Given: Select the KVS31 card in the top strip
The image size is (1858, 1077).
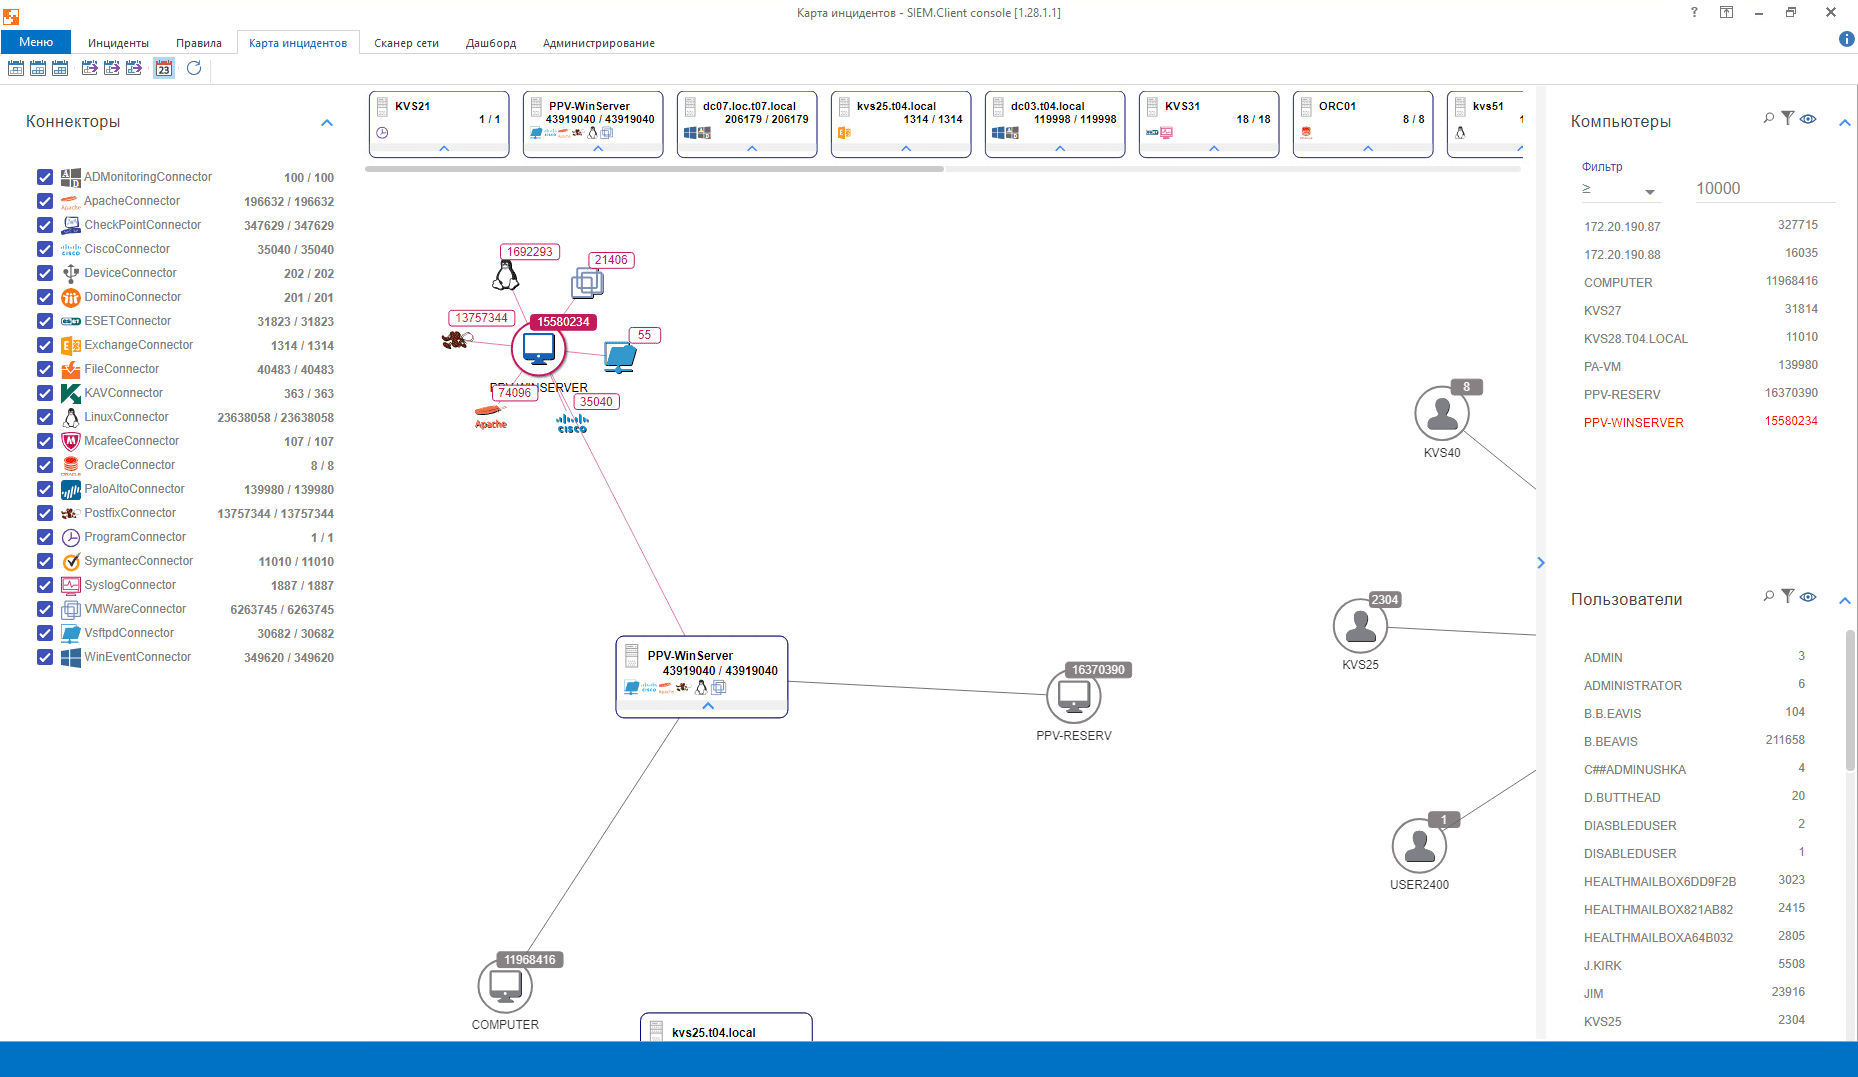Looking at the screenshot, I should [1209, 124].
